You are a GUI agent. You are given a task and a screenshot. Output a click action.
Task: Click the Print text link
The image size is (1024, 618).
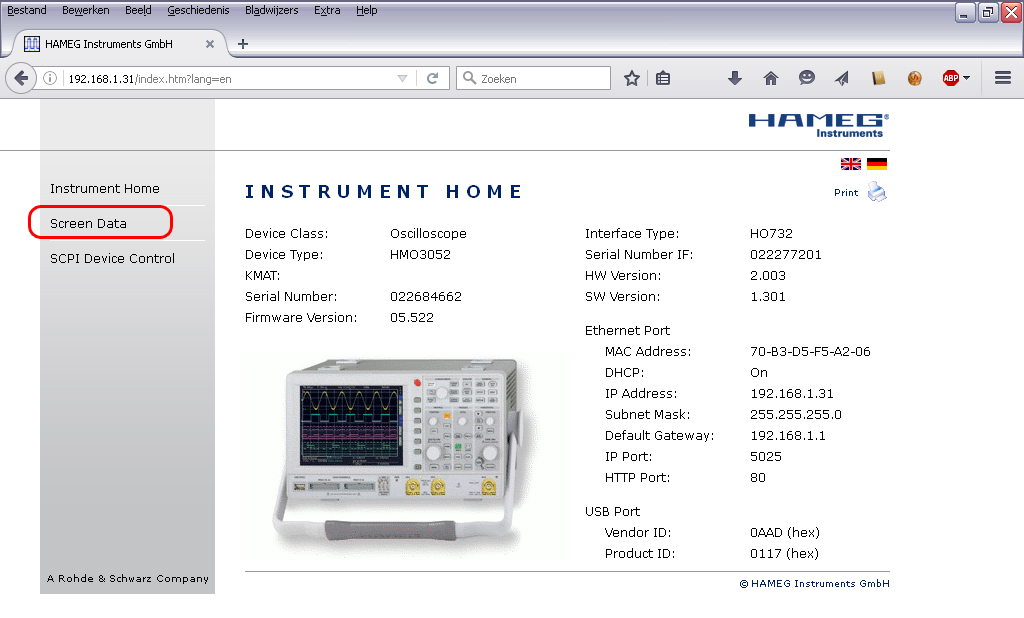pyautogui.click(x=846, y=192)
